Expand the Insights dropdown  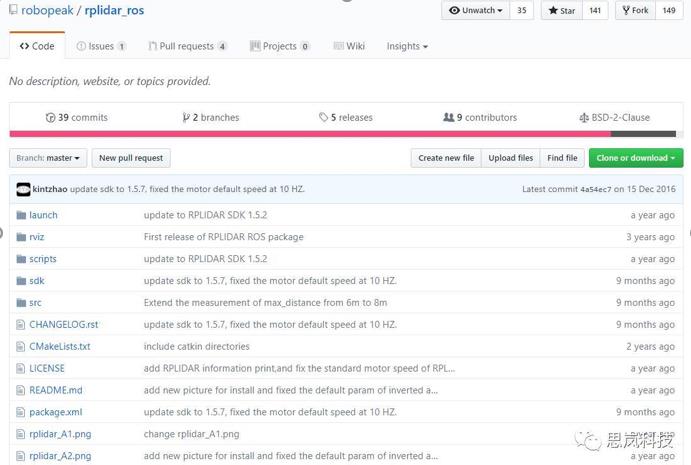click(x=407, y=46)
